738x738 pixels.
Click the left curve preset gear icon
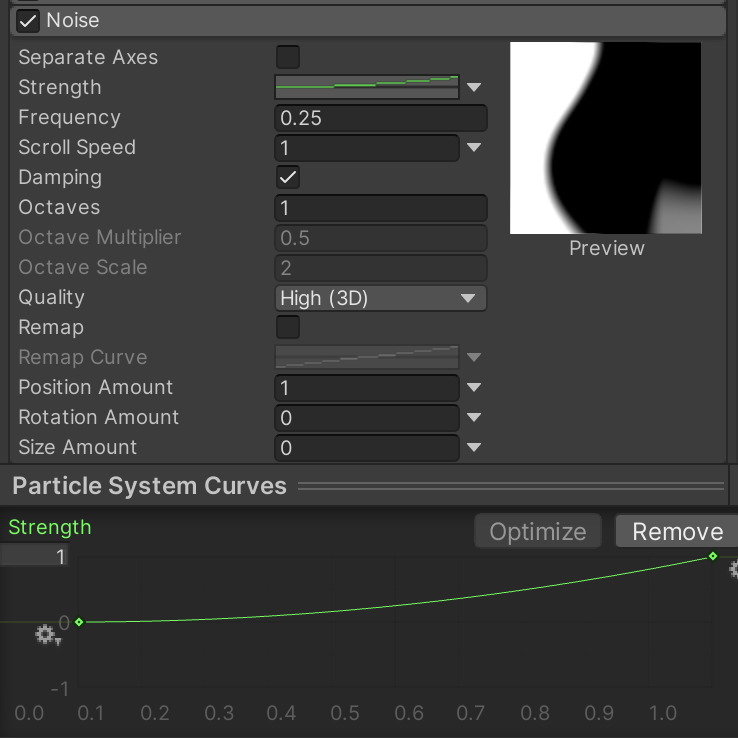point(46,635)
